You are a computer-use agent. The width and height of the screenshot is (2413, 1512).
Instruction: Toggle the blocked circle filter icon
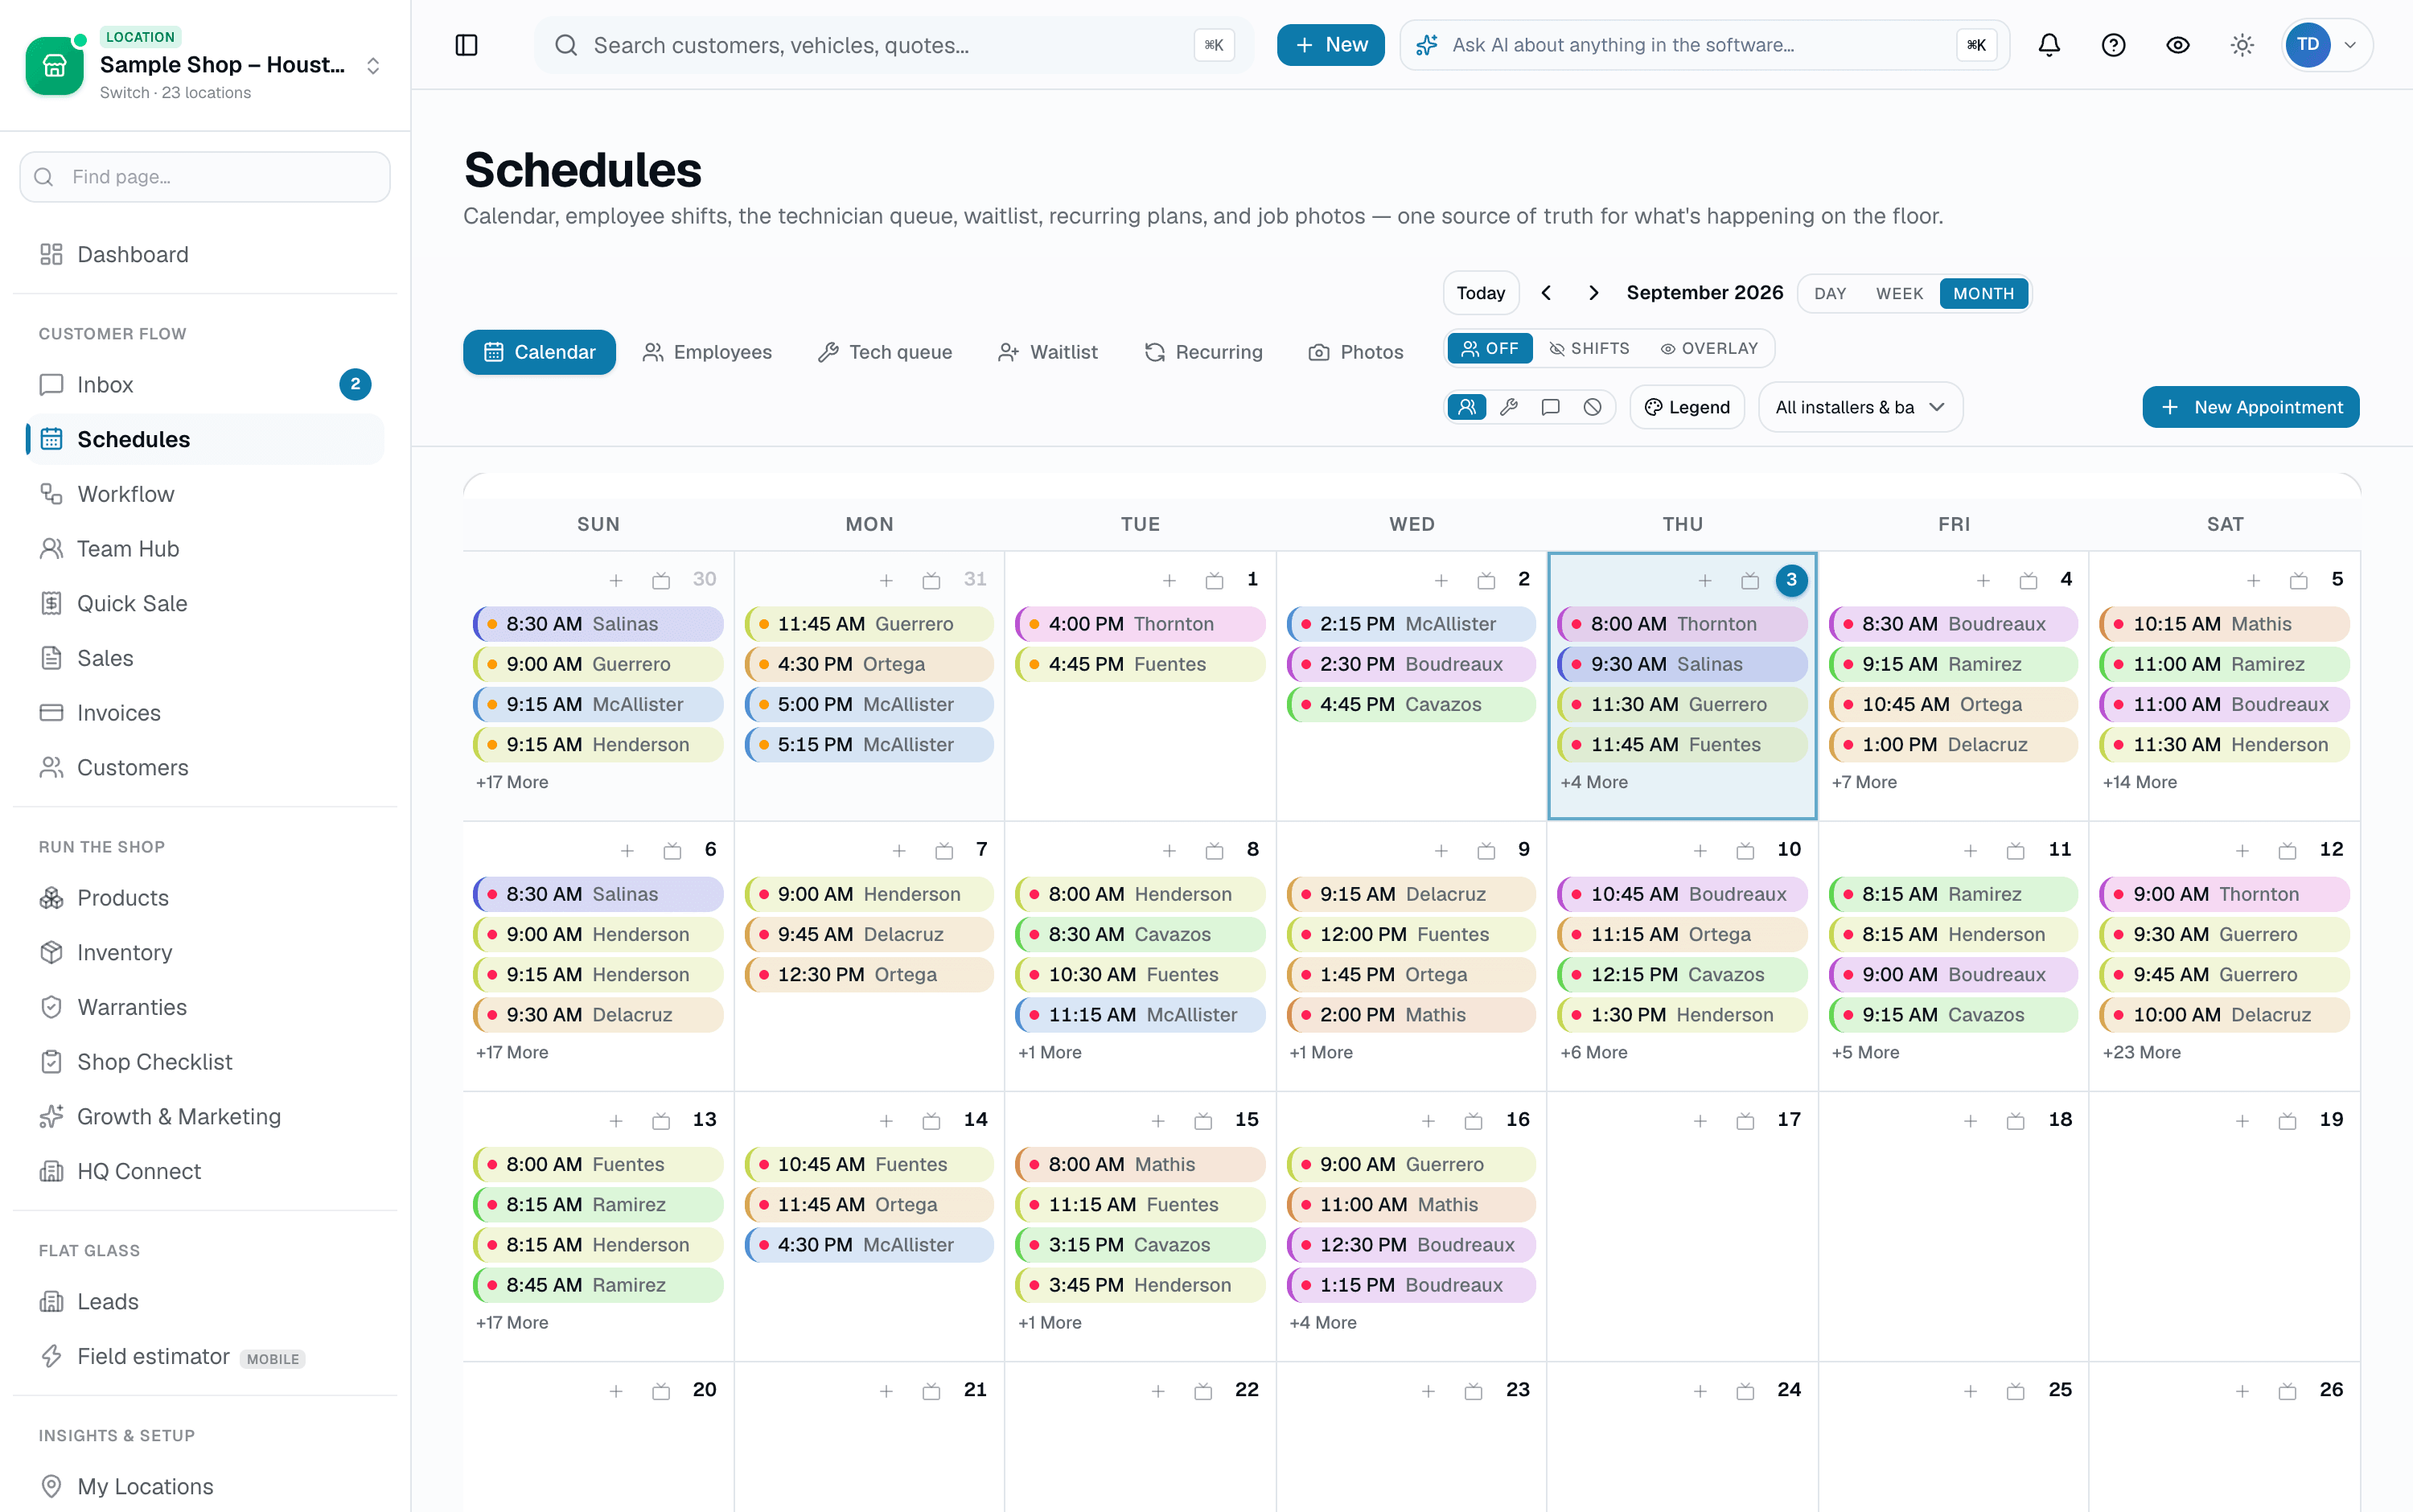(x=1593, y=407)
